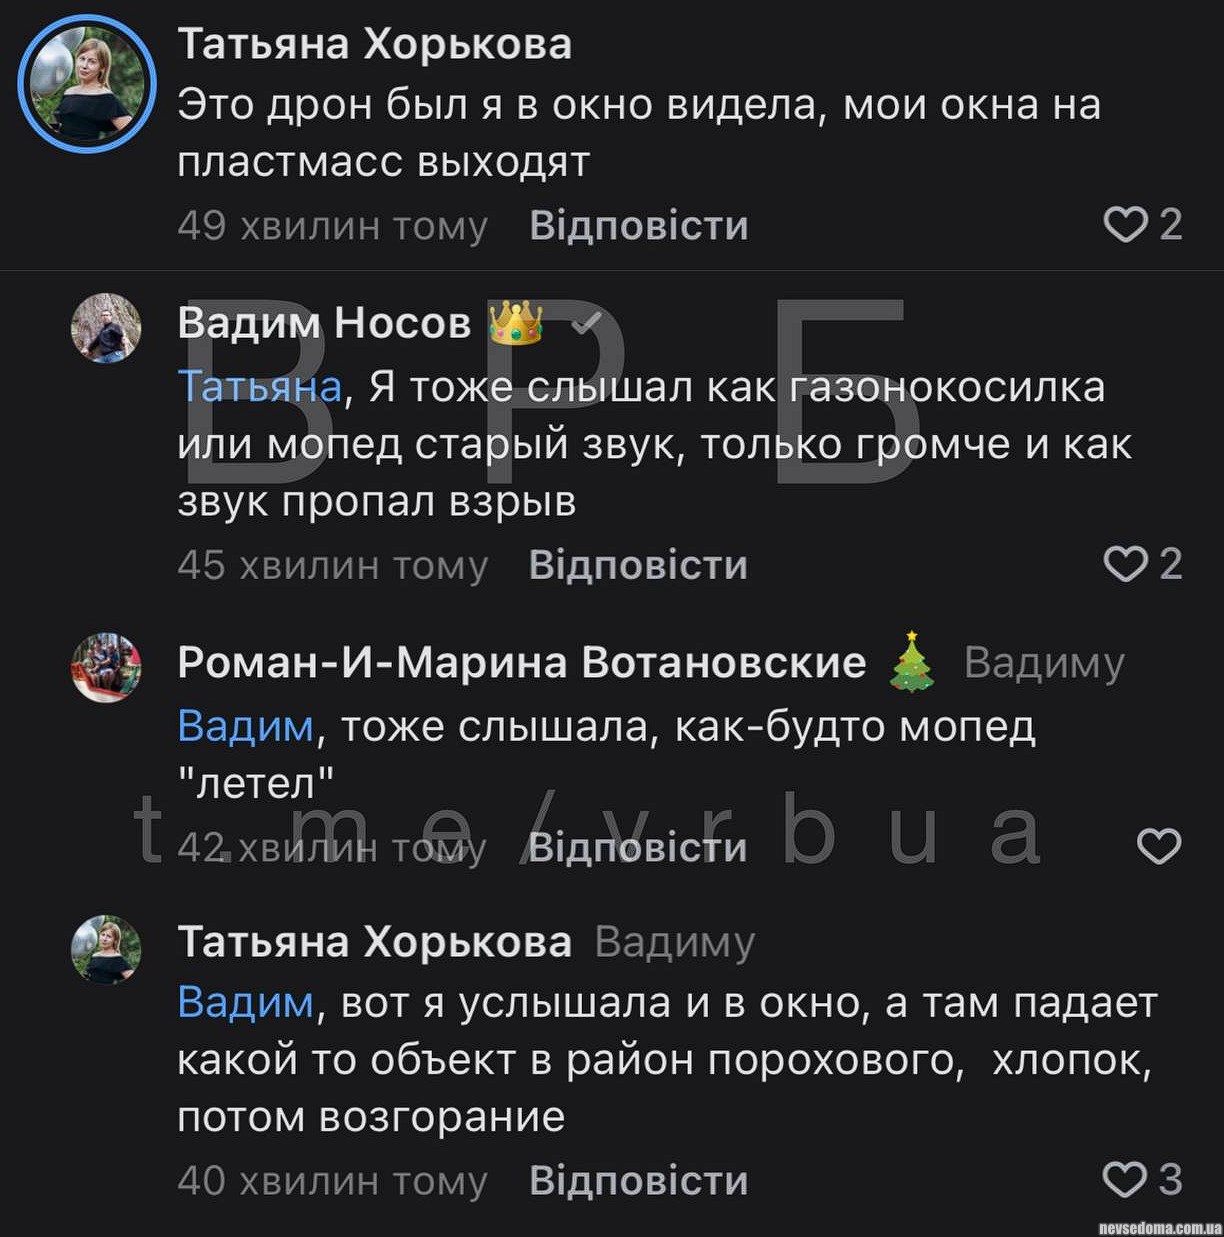1224x1237 pixels.
Task: Like Татьяна's last comment about возгорание
Action: pyautogui.click(x=1124, y=1180)
